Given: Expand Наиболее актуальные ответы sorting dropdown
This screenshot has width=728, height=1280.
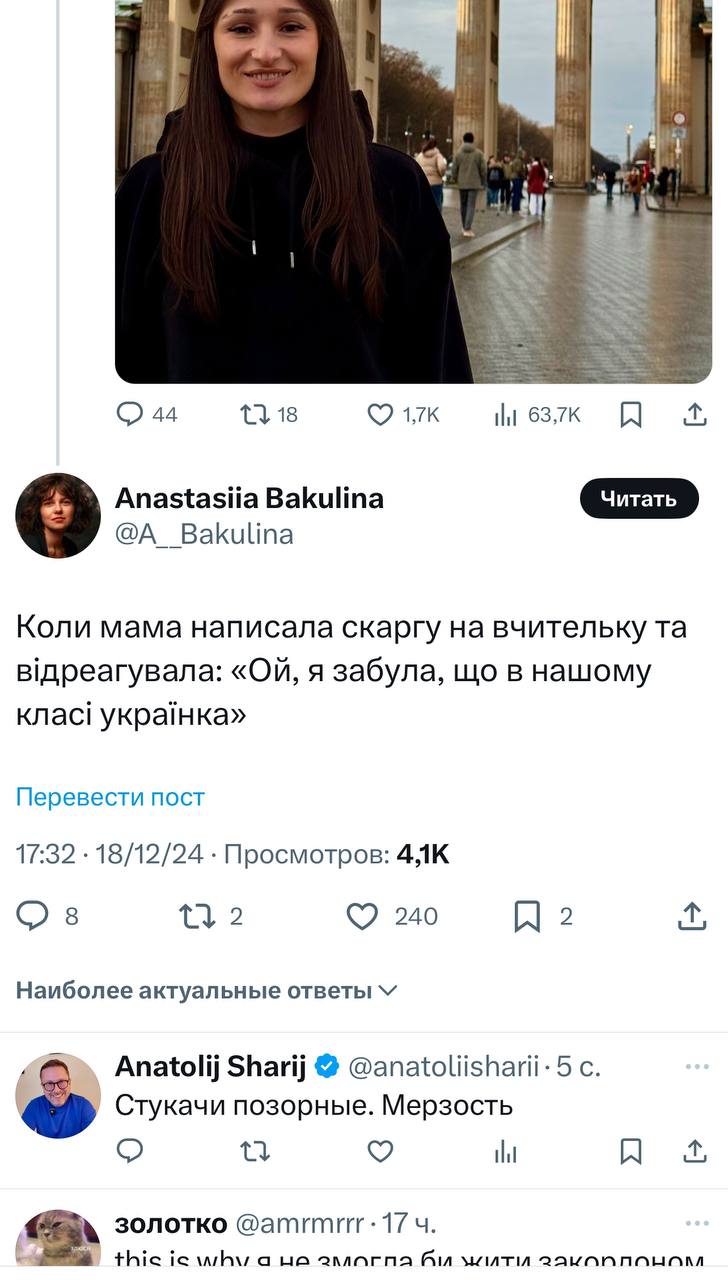Looking at the screenshot, I should point(207,991).
